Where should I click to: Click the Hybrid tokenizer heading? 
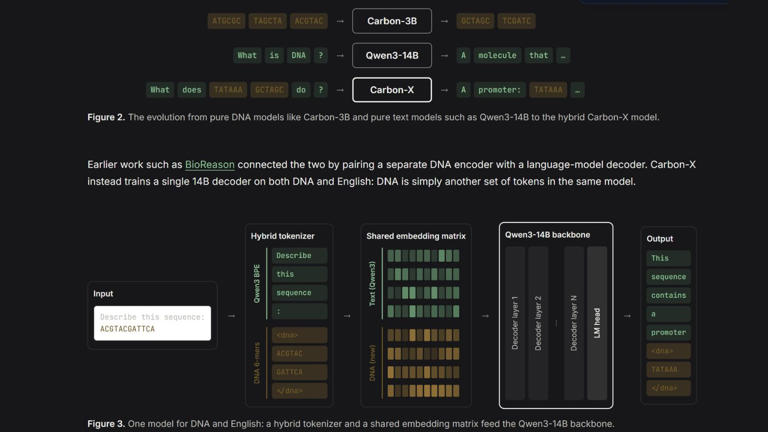[x=283, y=236]
